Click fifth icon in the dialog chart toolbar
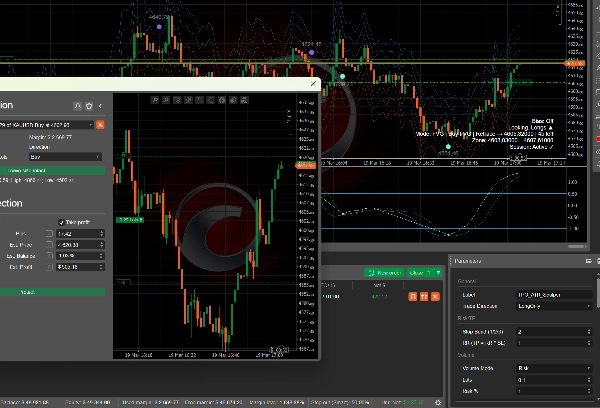This screenshot has width=600, height=408. [199, 100]
